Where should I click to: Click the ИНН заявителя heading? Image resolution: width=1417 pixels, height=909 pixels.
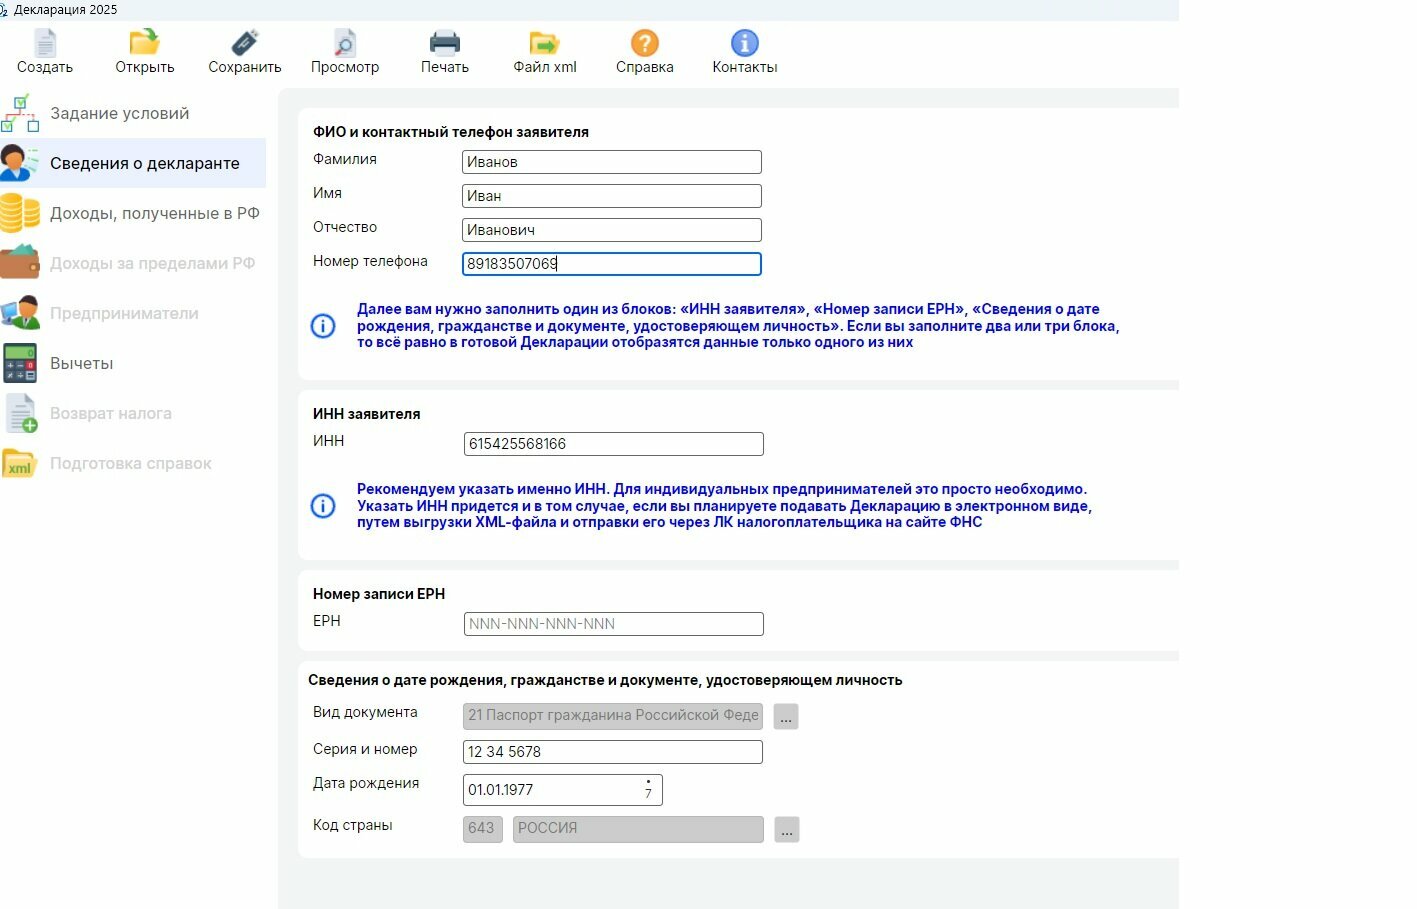click(367, 414)
